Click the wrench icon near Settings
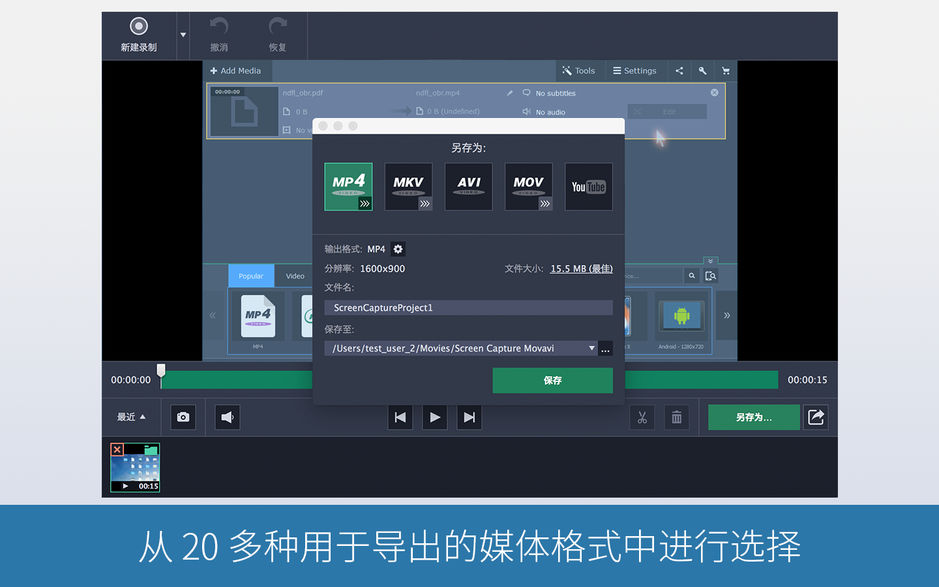 pyautogui.click(x=701, y=70)
